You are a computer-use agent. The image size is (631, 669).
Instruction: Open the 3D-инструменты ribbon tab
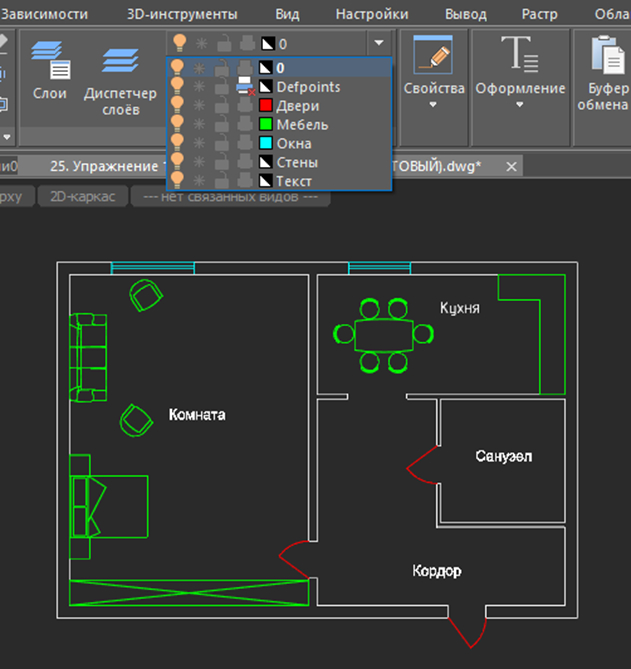(x=182, y=14)
